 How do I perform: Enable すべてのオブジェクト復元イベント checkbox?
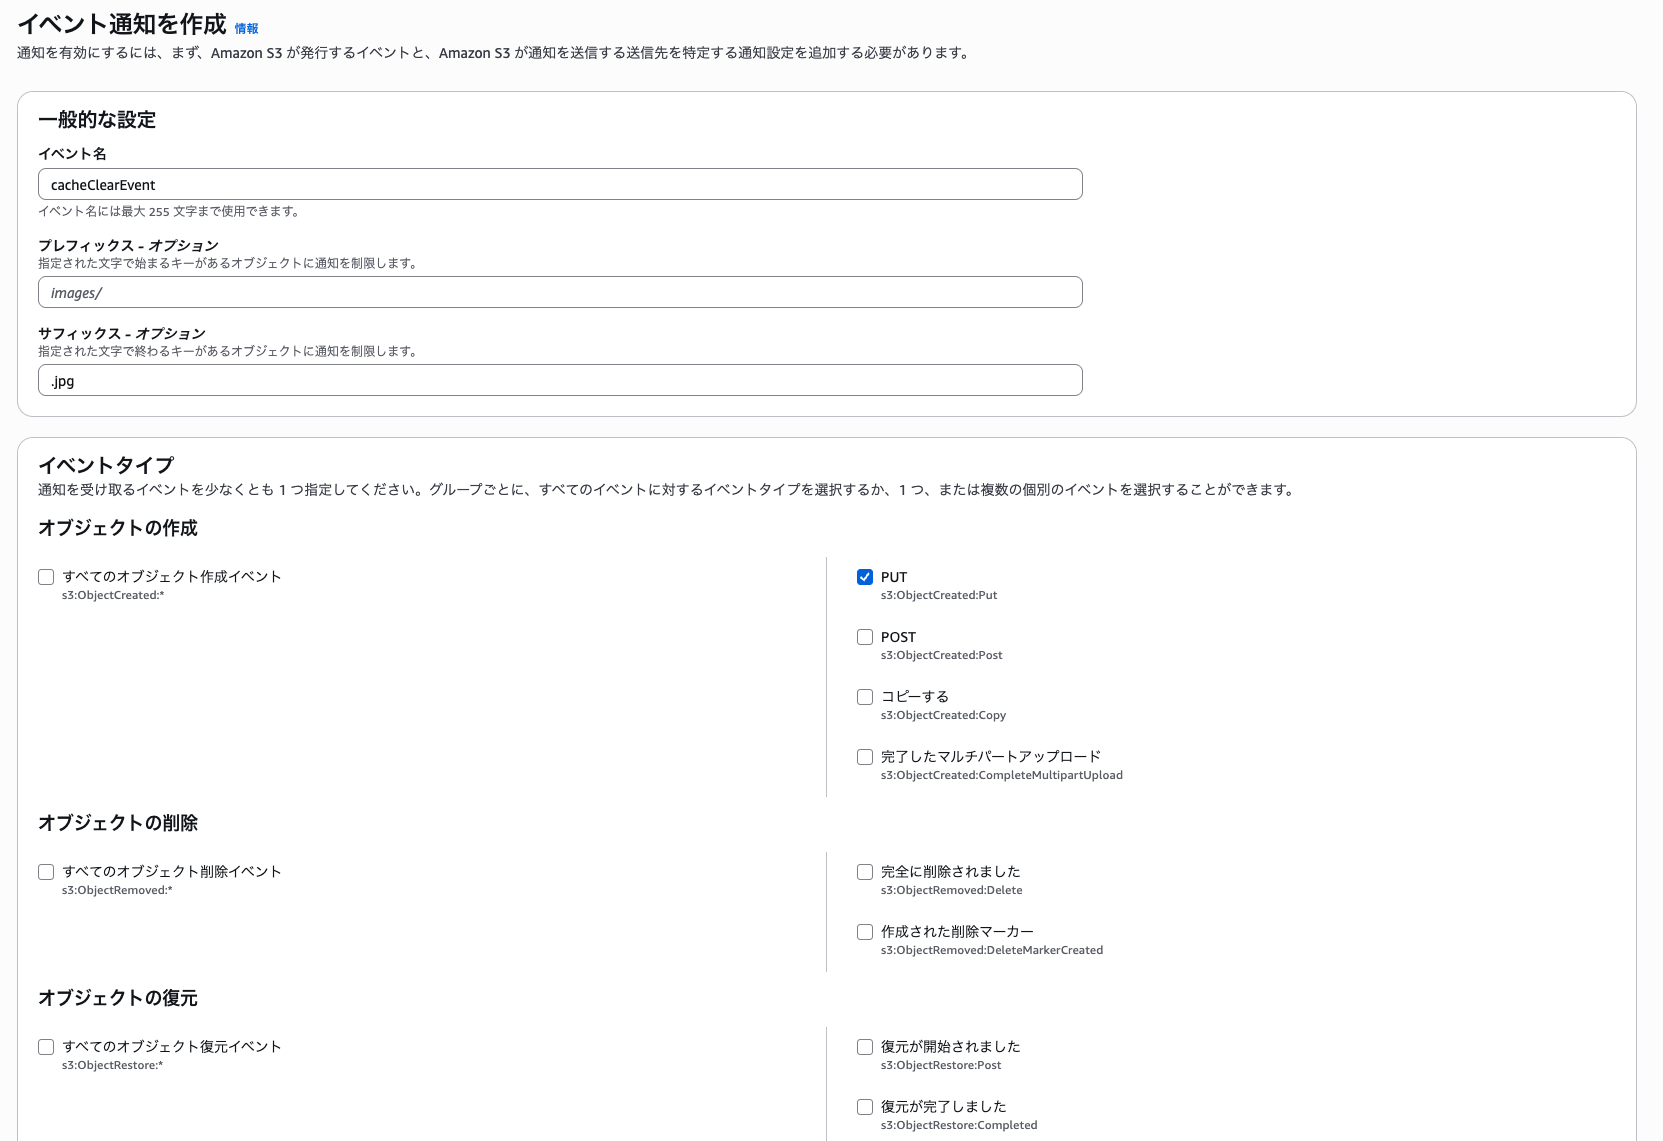click(46, 1047)
